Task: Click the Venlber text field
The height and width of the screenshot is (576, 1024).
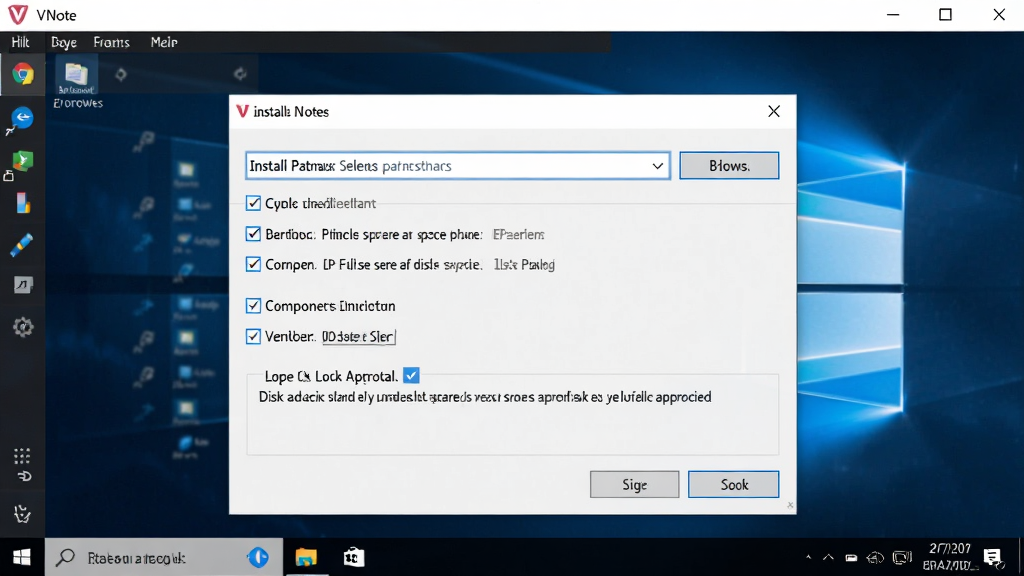Action: [359, 336]
